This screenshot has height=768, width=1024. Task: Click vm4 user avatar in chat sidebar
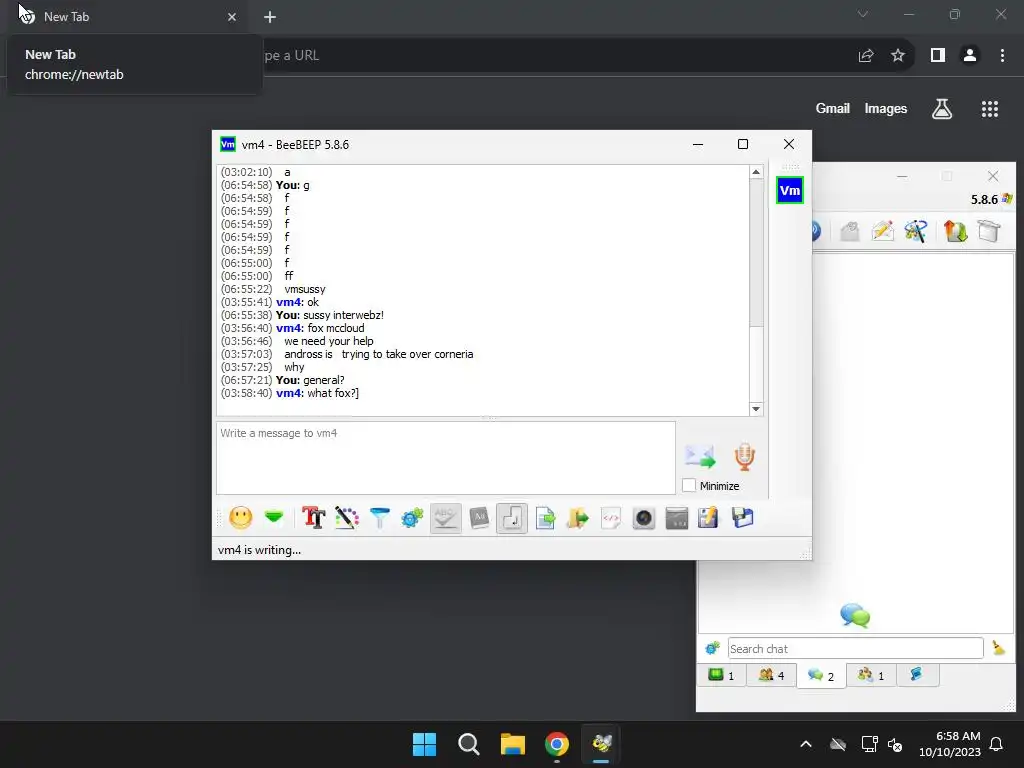tap(790, 190)
